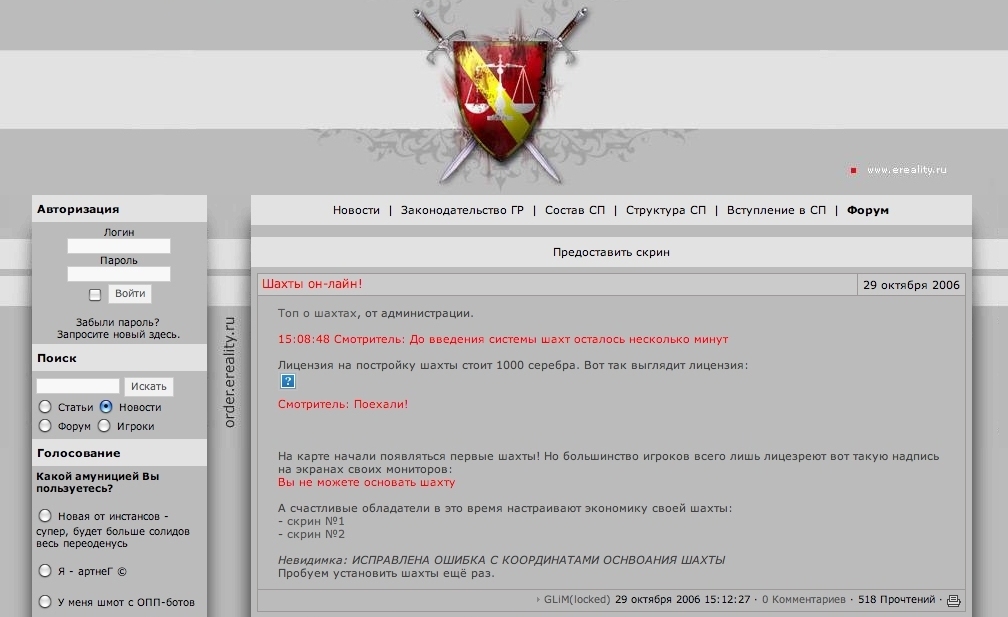
Task: Open Законодательство ГР in the navigation
Action: point(462,210)
